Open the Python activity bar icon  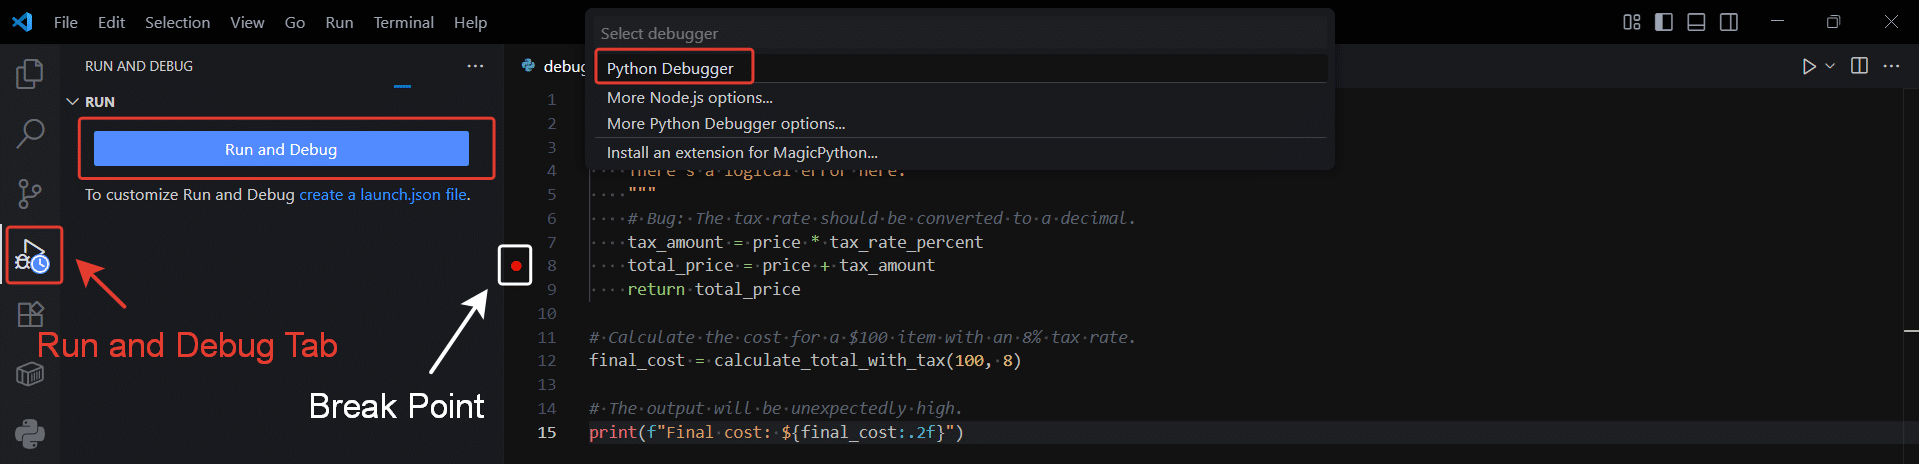click(x=30, y=433)
